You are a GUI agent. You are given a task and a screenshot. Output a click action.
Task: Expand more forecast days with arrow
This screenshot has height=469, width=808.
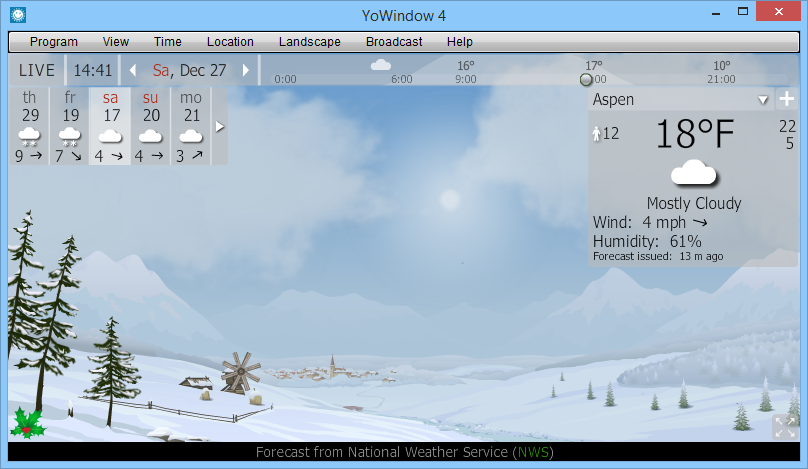tap(220, 127)
